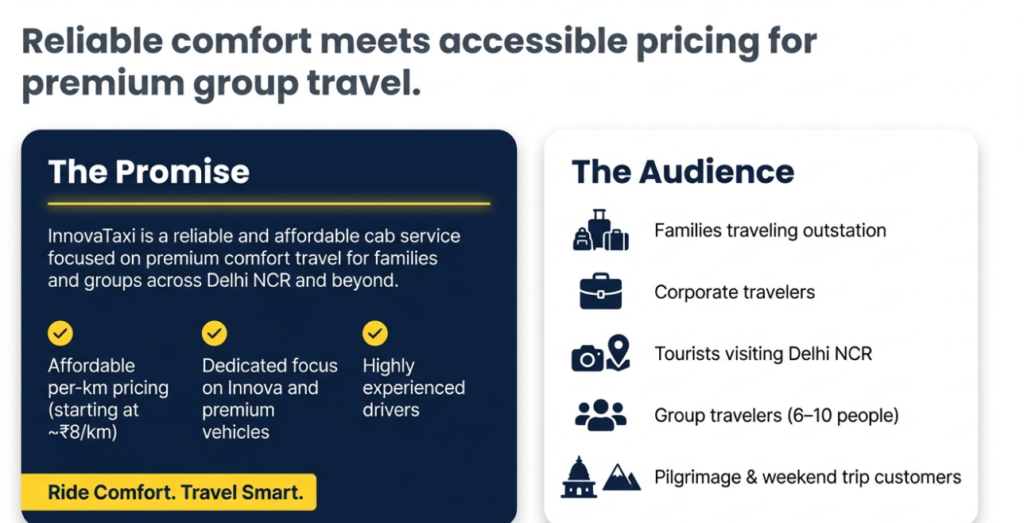Click checkmark above Dedicated focus on Innova
1024x523 pixels.
pos(215,333)
